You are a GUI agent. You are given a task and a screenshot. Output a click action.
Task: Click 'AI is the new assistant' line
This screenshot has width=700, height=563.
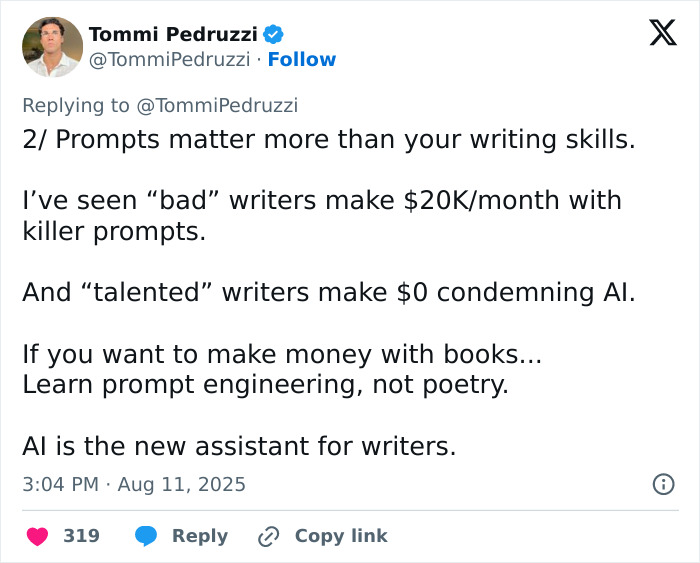click(238, 447)
